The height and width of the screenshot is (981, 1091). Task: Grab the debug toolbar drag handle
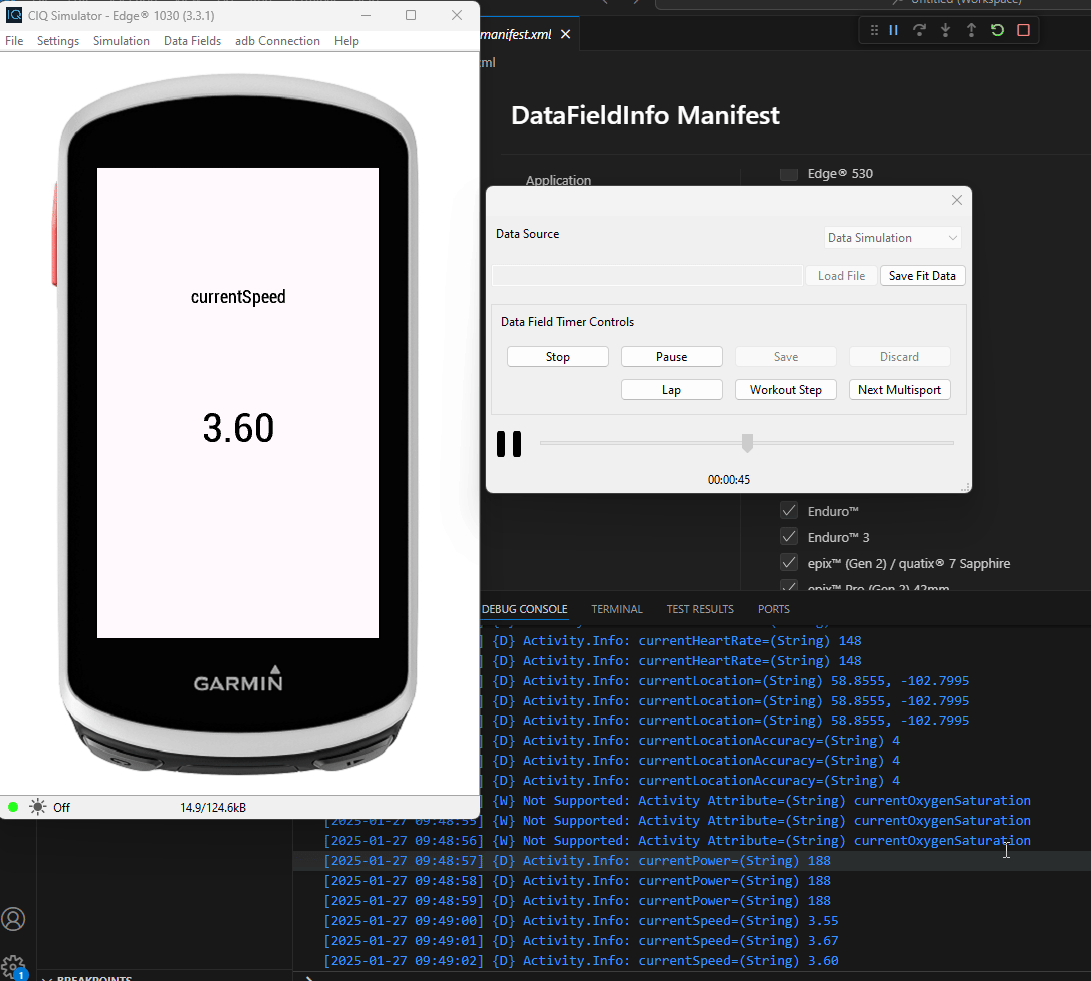coord(874,30)
